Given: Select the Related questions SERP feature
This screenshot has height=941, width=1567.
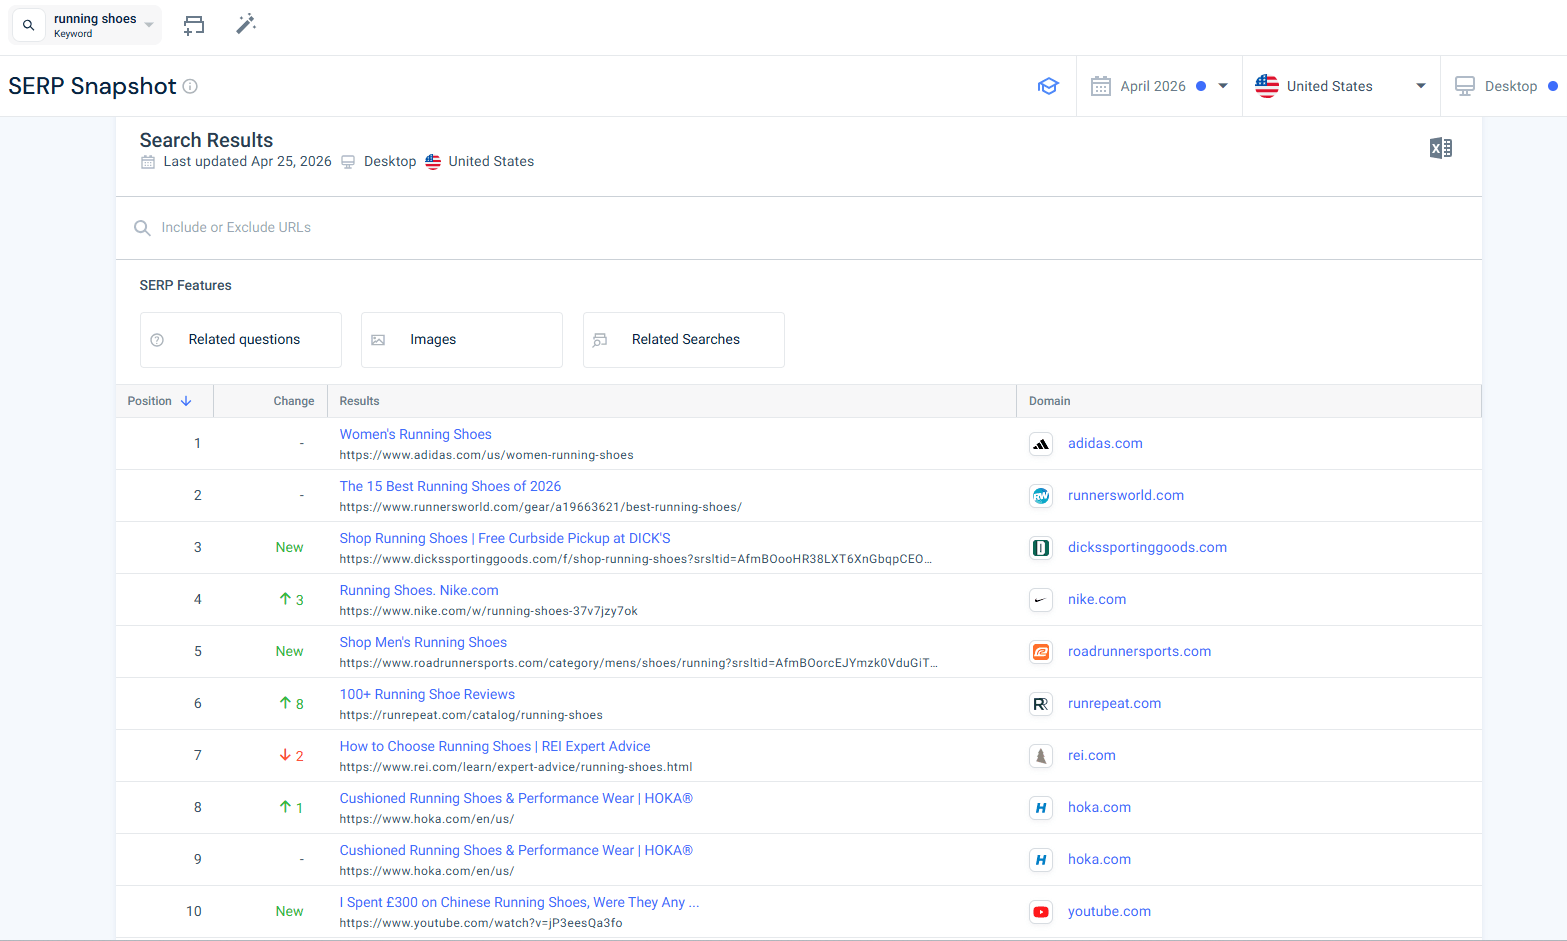Looking at the screenshot, I should pyautogui.click(x=241, y=340).
